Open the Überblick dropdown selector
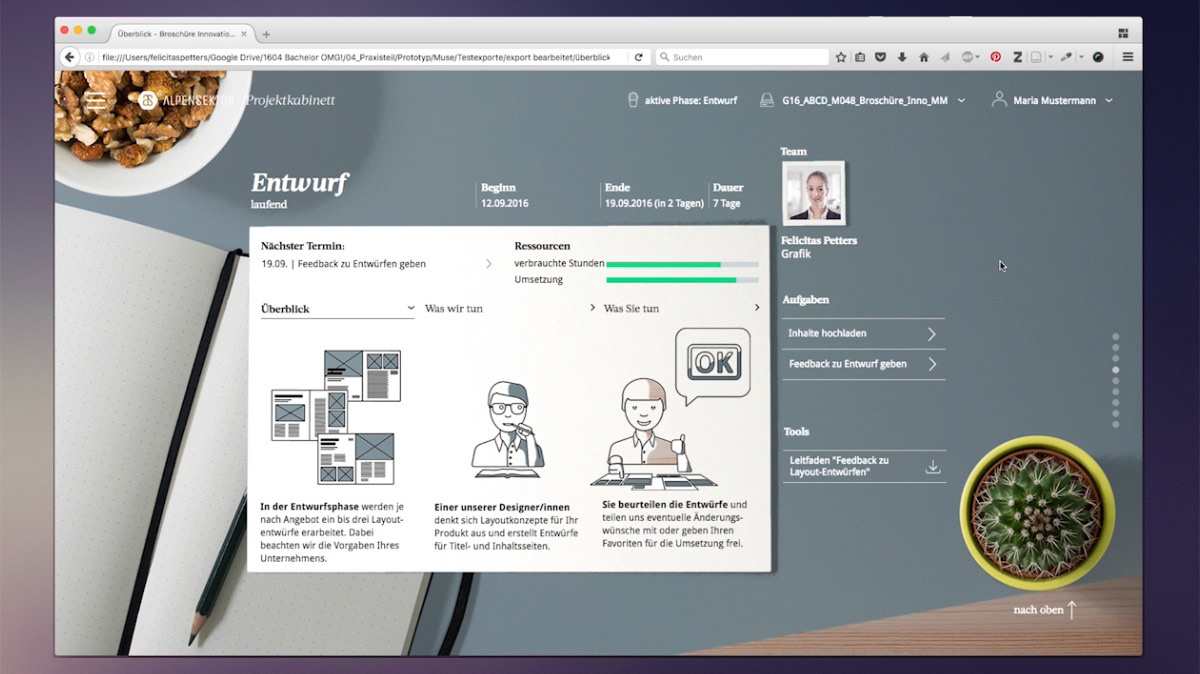This screenshot has height=674, width=1200. (x=338, y=308)
